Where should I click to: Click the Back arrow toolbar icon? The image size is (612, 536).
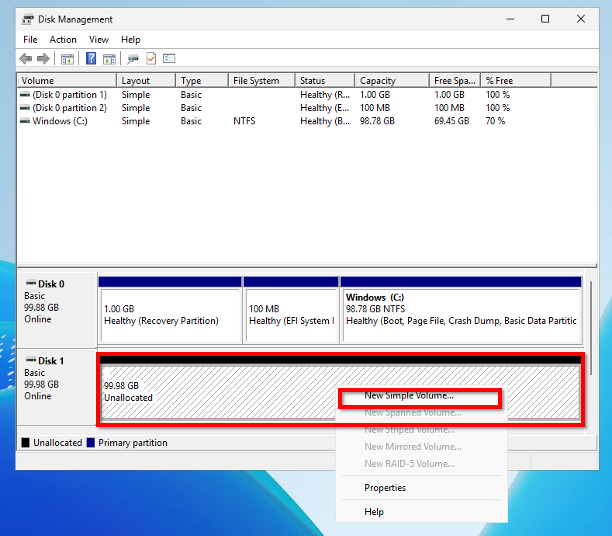pos(26,59)
